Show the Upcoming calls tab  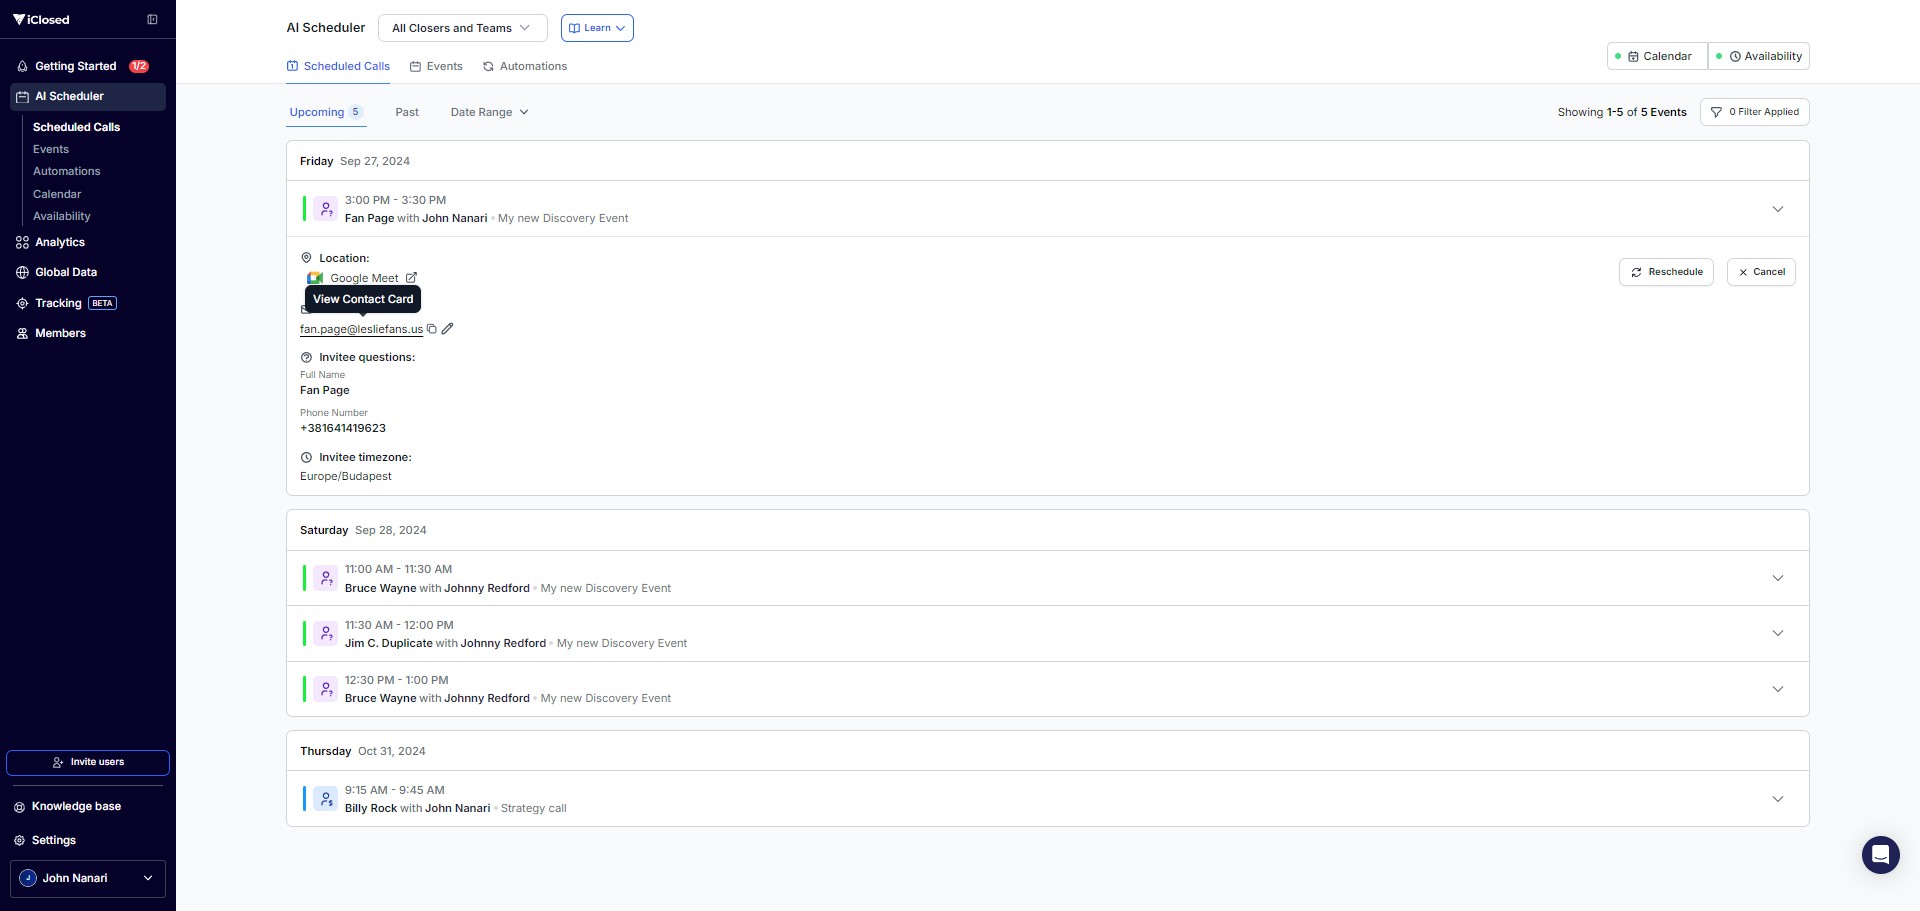tap(326, 112)
